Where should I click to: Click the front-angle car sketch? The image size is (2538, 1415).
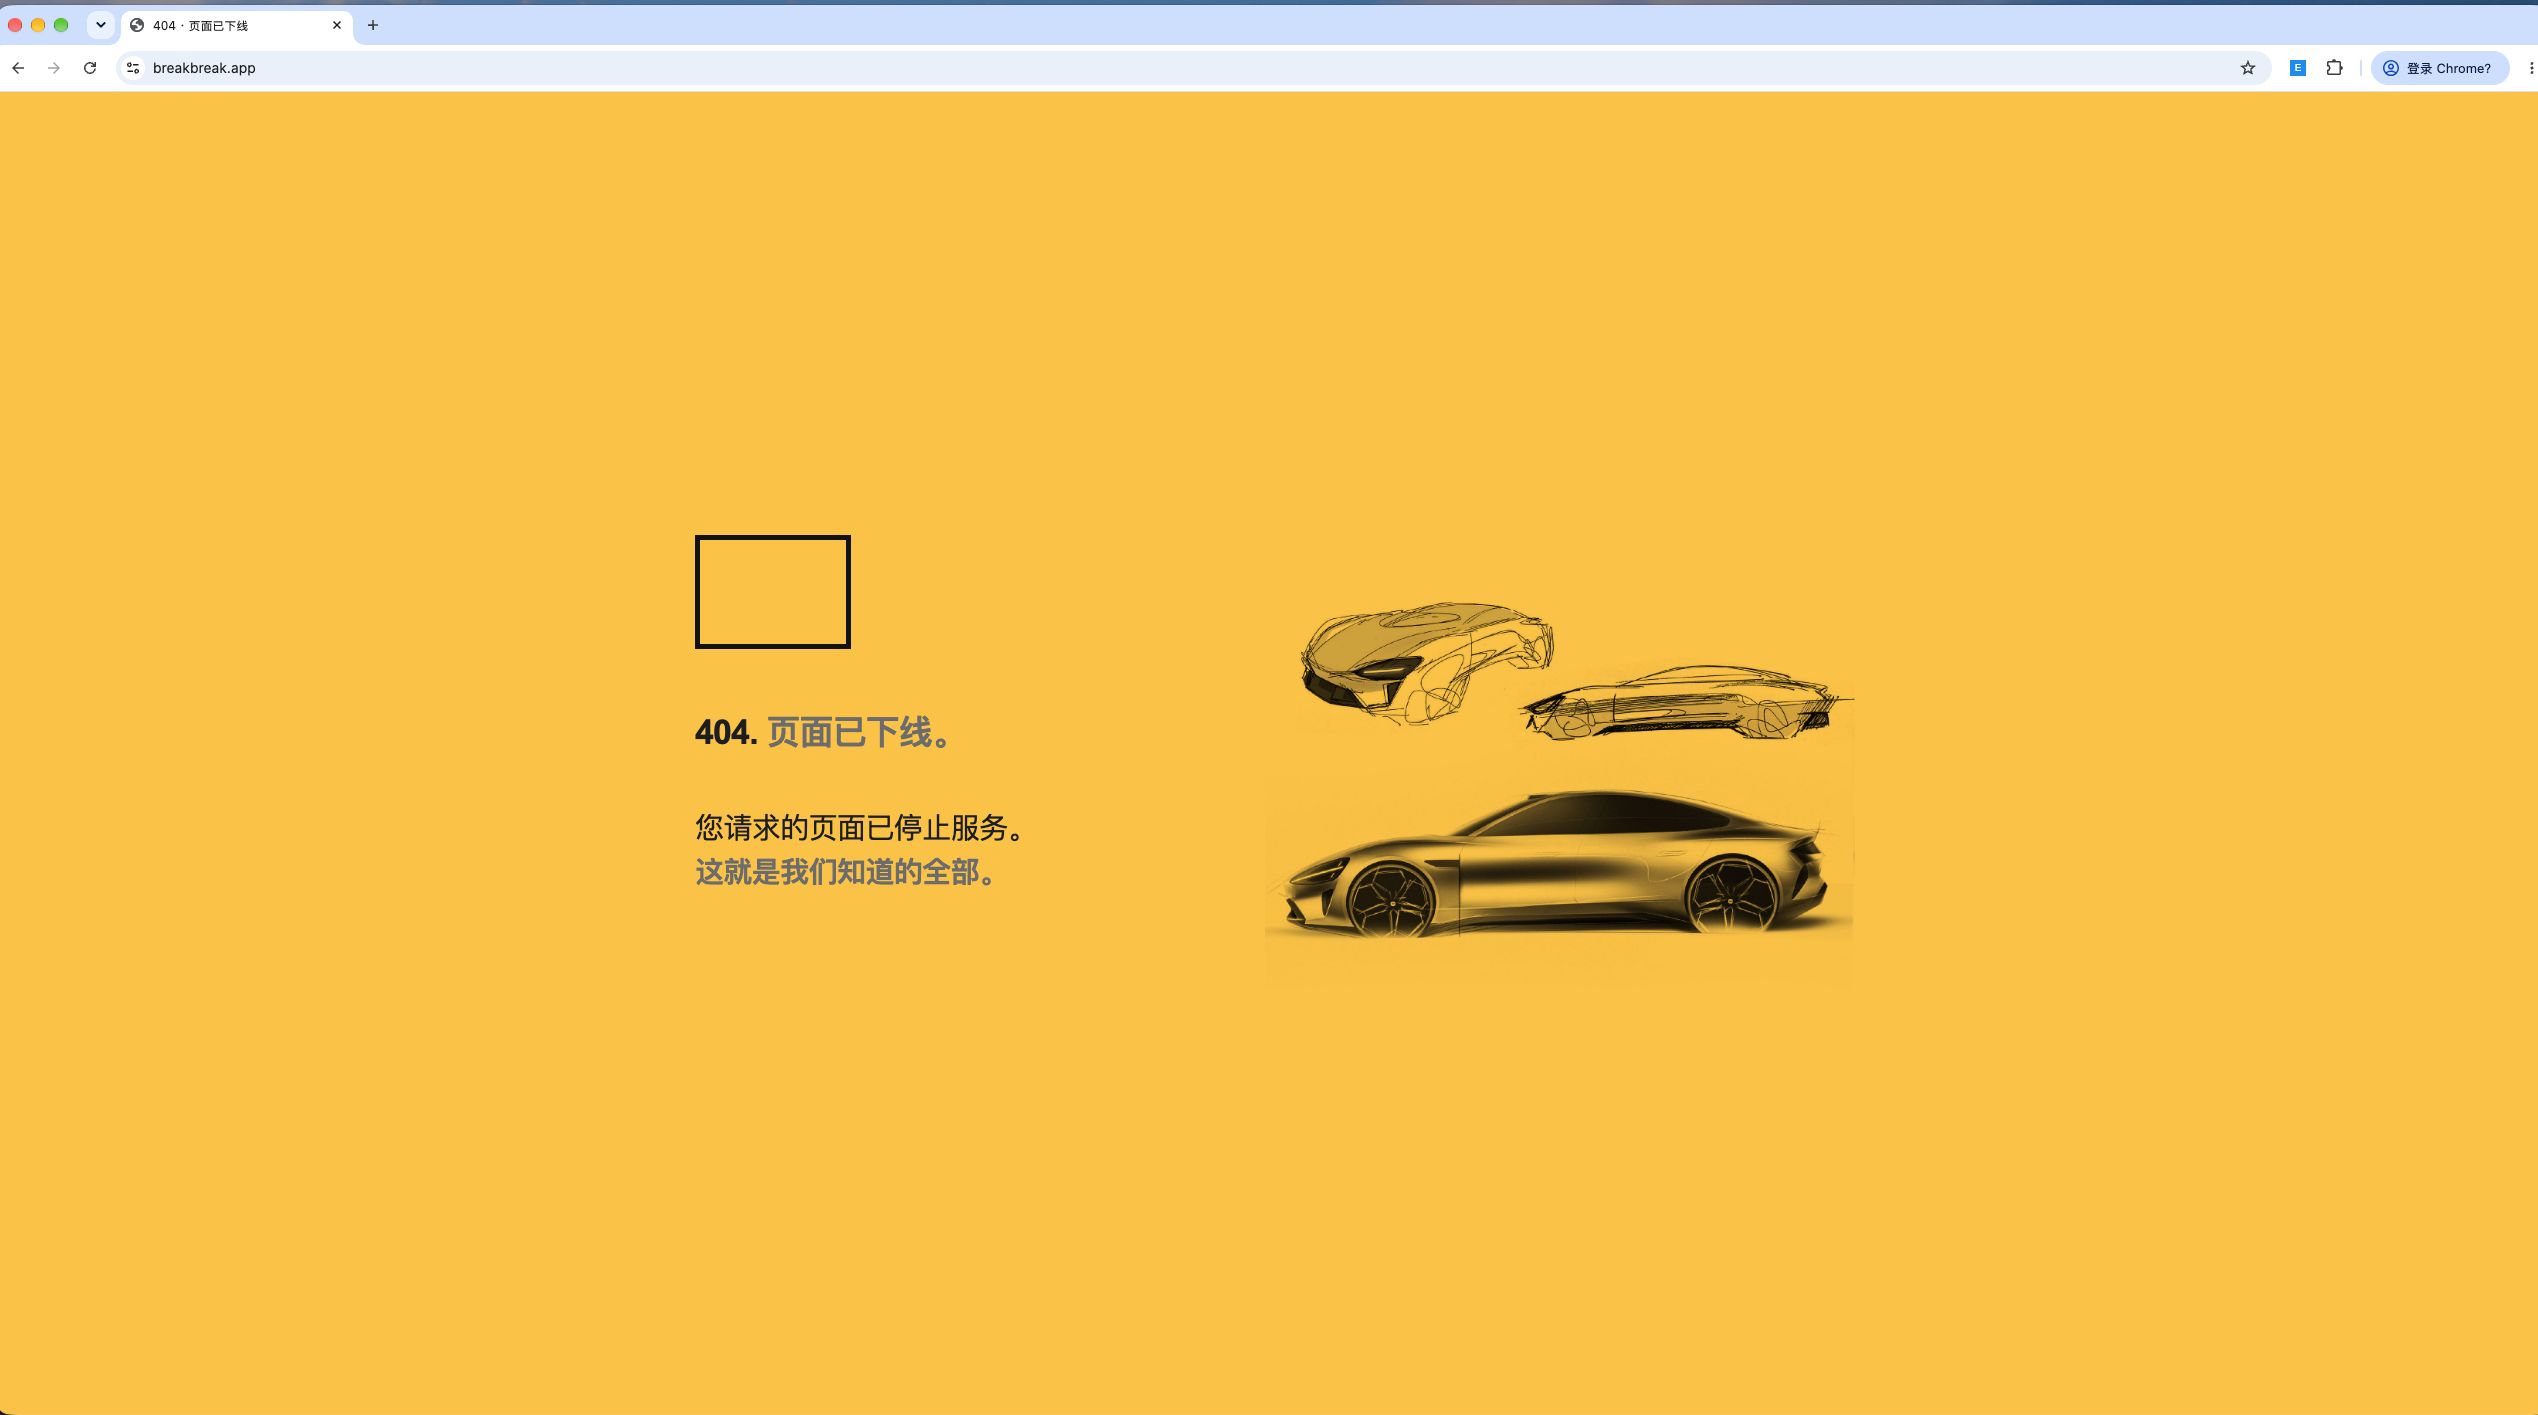coord(1427,662)
